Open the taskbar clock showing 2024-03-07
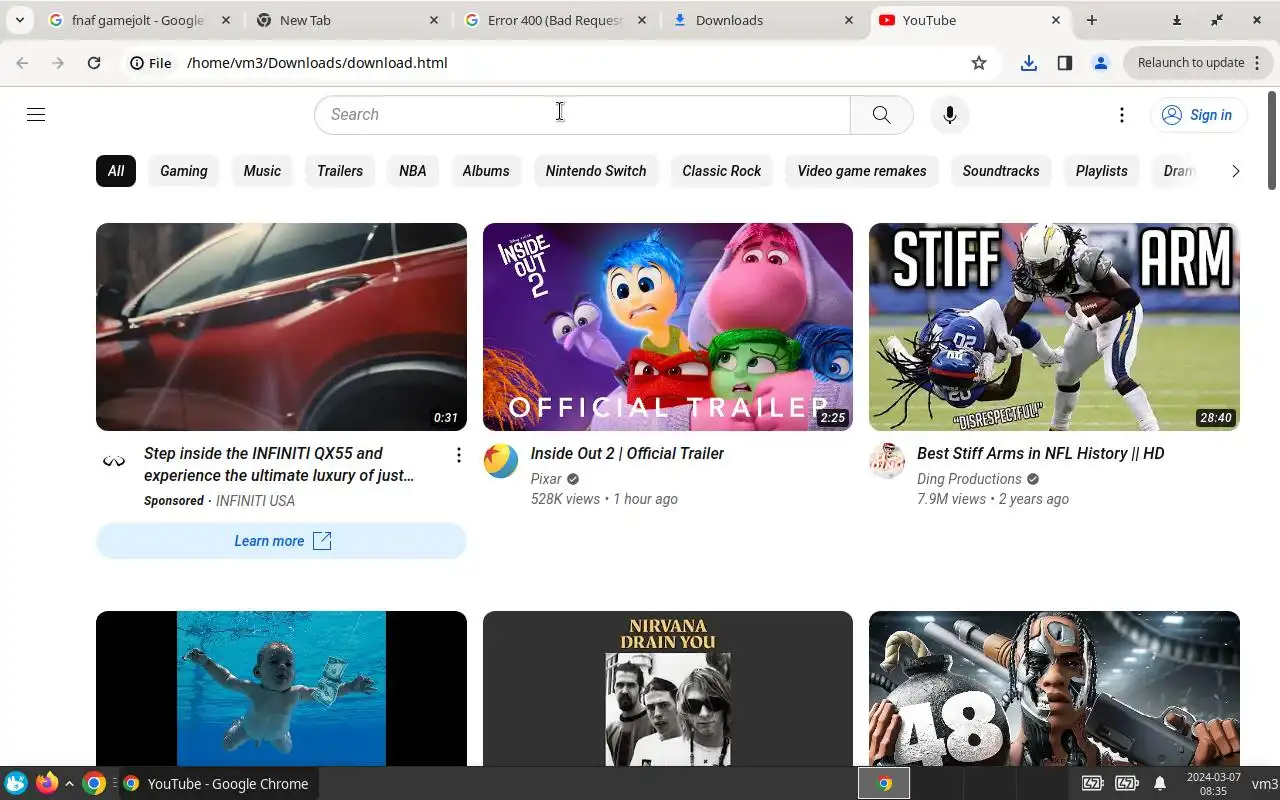 coord(1213,784)
